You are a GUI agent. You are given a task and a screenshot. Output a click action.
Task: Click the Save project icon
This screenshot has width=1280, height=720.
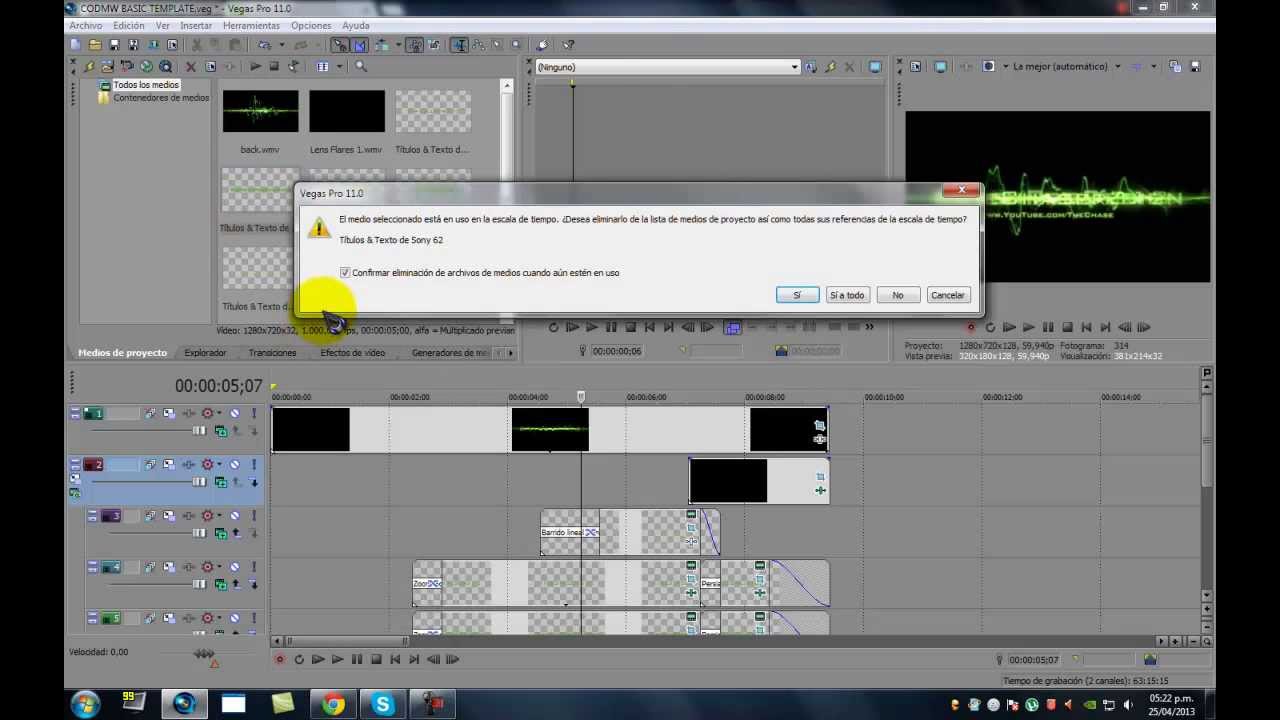[x=114, y=45]
